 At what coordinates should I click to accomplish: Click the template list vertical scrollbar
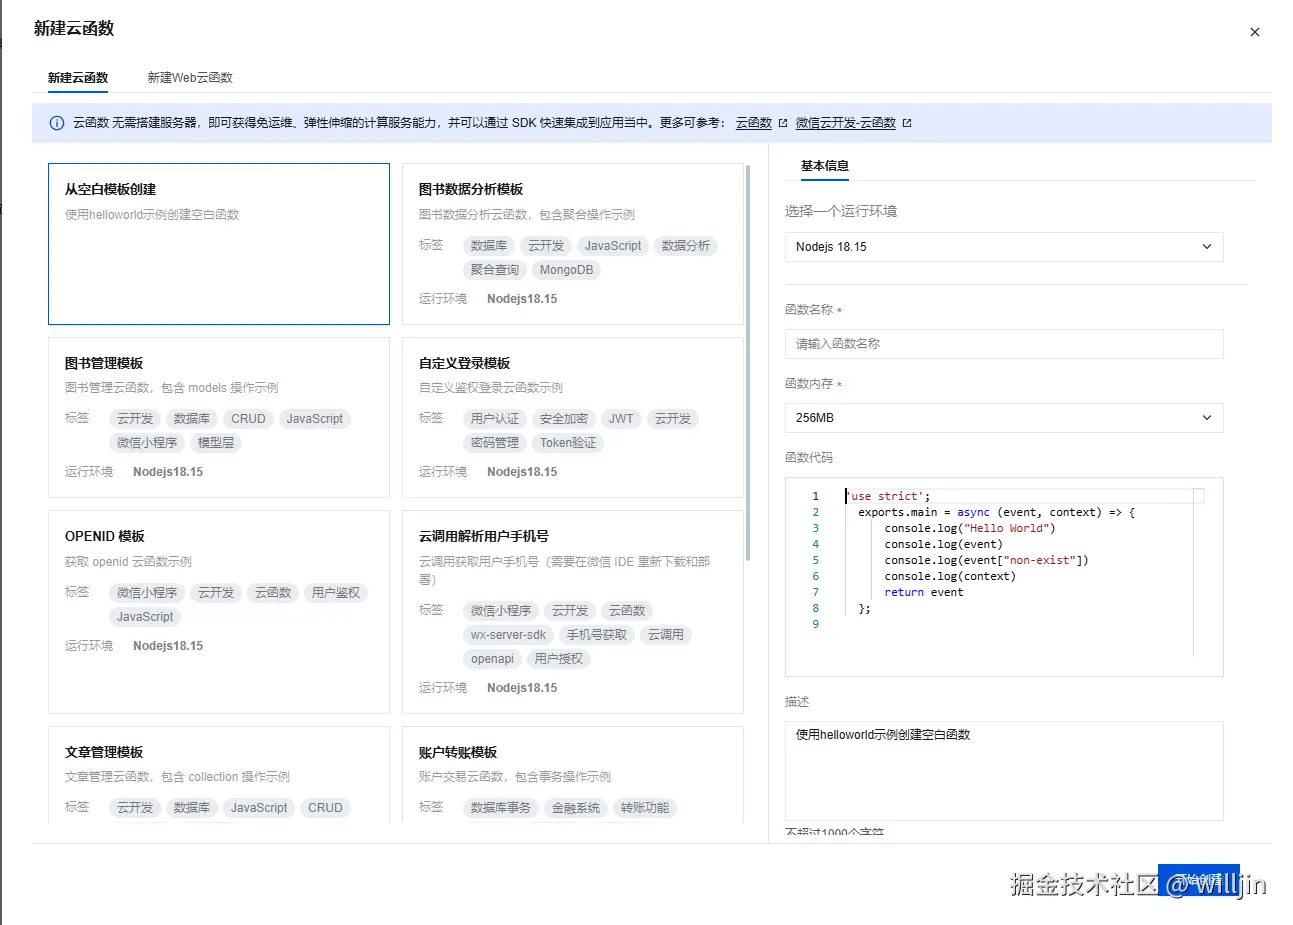pos(748,363)
